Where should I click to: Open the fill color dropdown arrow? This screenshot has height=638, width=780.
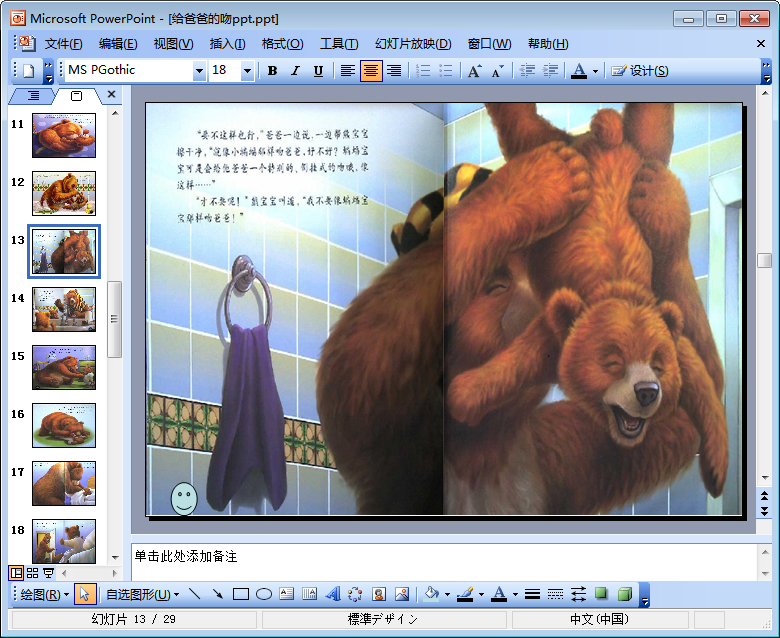click(x=448, y=595)
